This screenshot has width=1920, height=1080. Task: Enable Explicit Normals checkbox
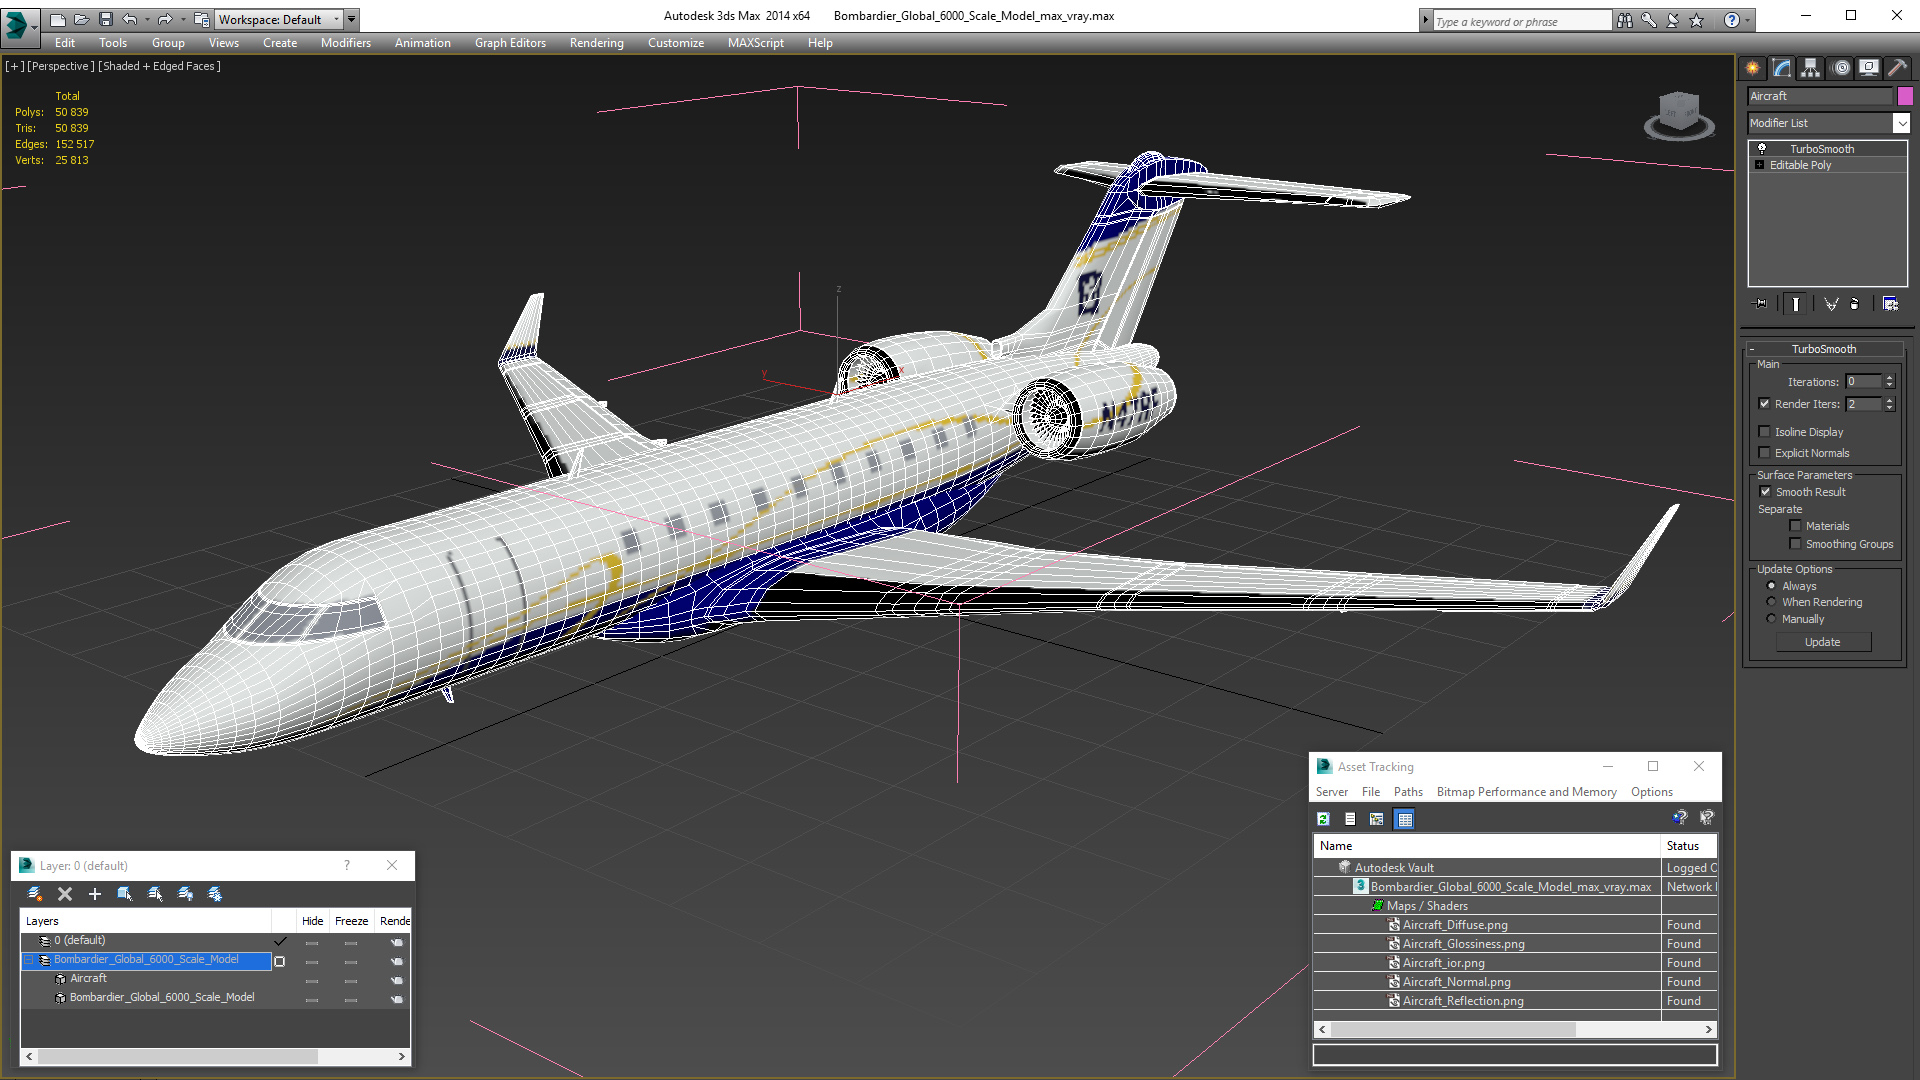pyautogui.click(x=1765, y=453)
